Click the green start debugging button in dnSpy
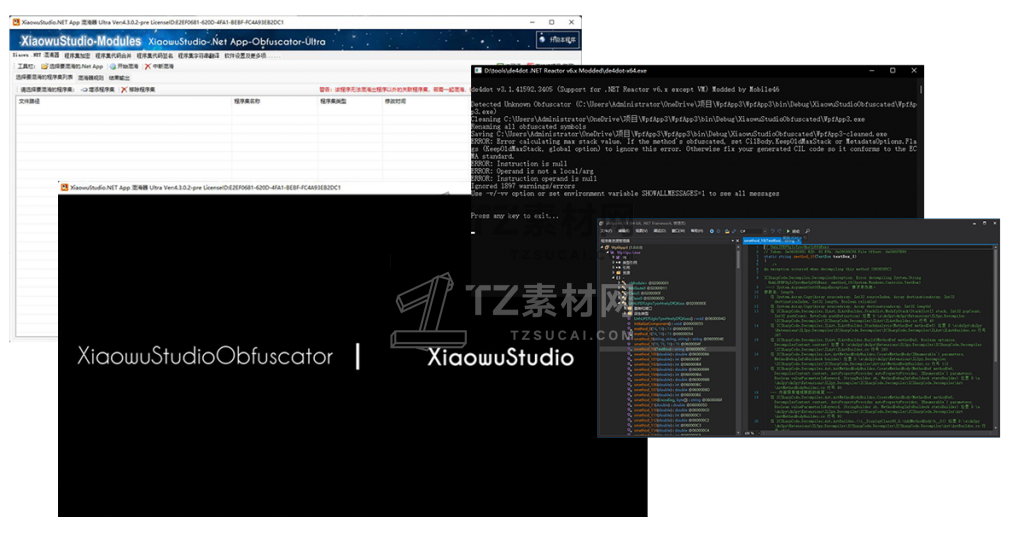 tap(788, 231)
